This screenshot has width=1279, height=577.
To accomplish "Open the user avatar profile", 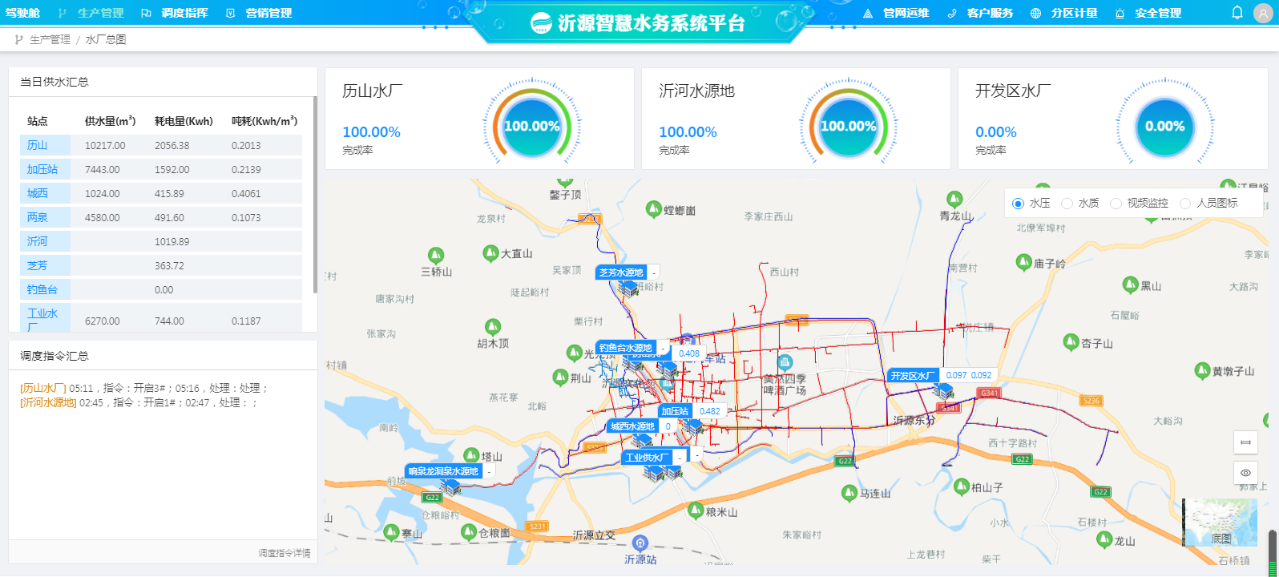I will [x=1262, y=13].
